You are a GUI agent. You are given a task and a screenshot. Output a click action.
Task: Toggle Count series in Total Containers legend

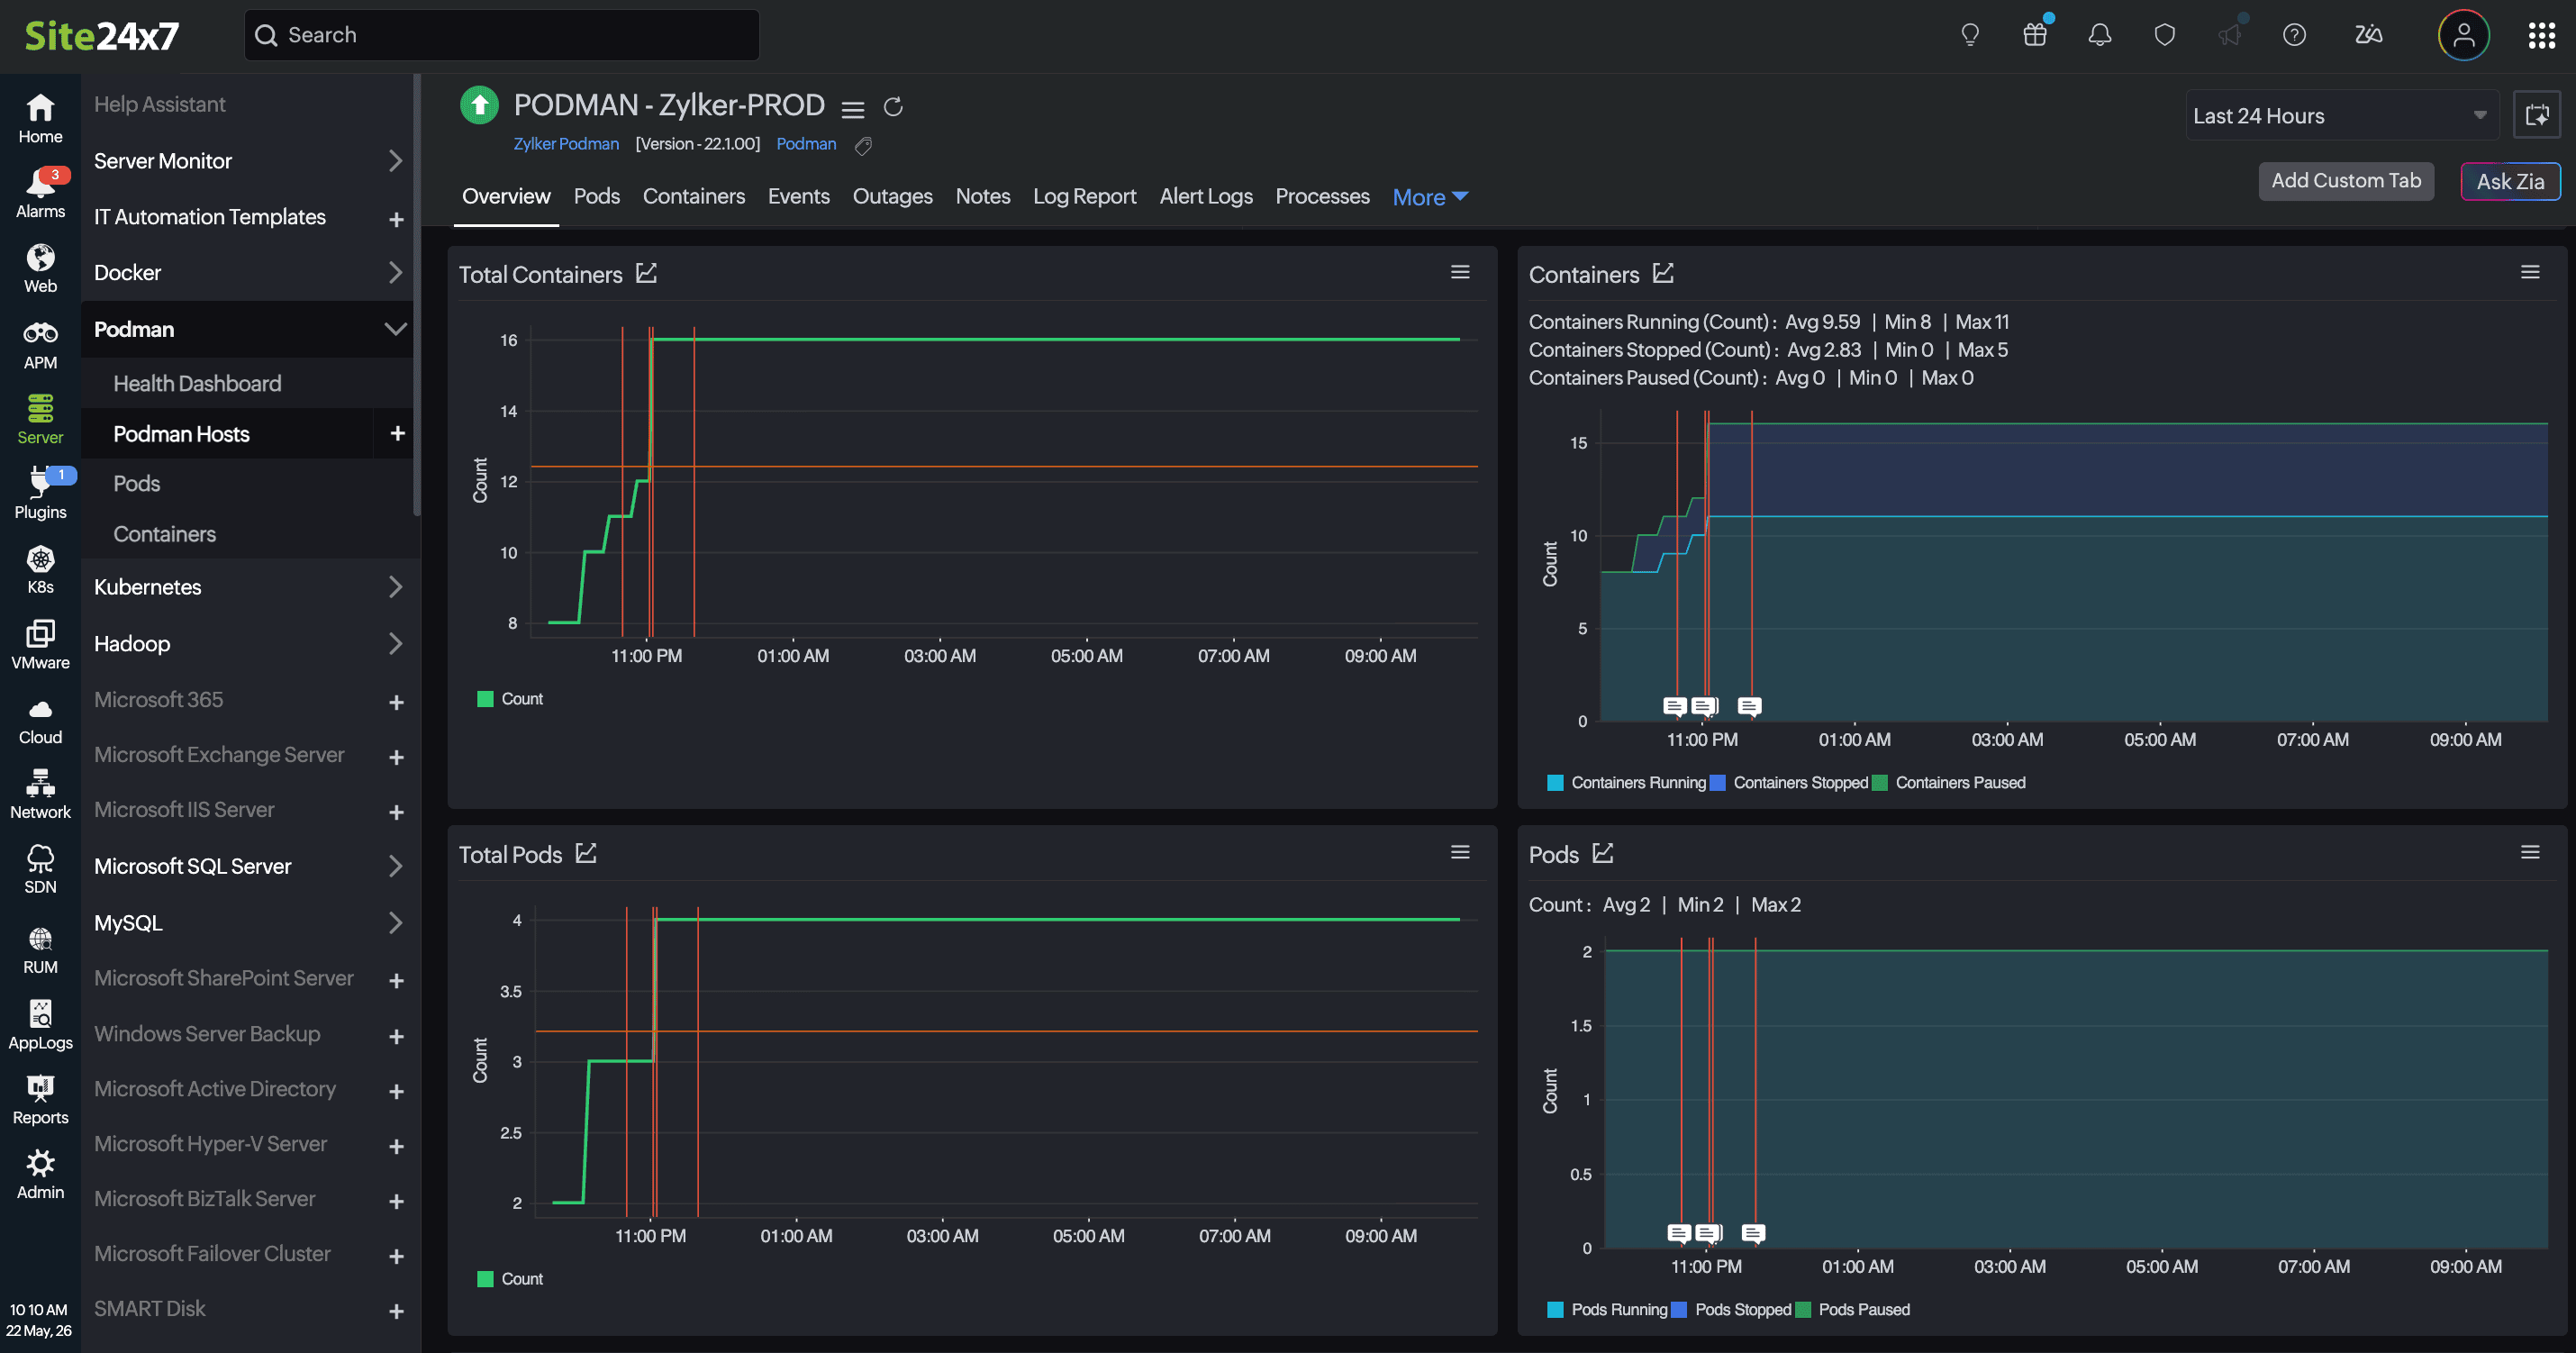click(511, 699)
